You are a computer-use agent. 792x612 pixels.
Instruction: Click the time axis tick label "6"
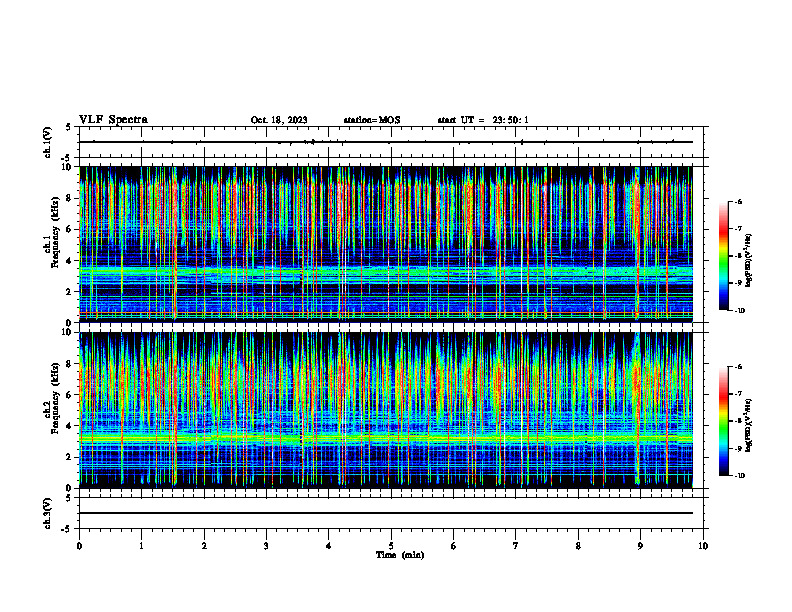[454, 546]
